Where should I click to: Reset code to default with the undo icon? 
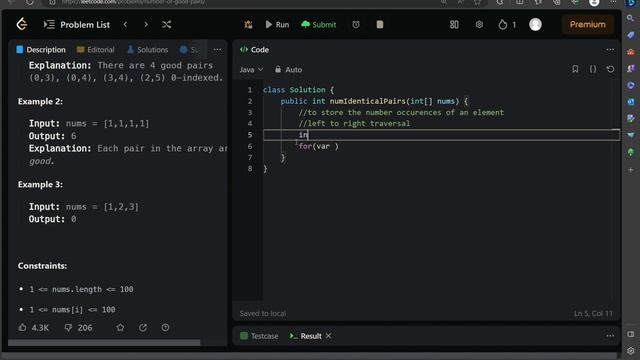(610, 69)
